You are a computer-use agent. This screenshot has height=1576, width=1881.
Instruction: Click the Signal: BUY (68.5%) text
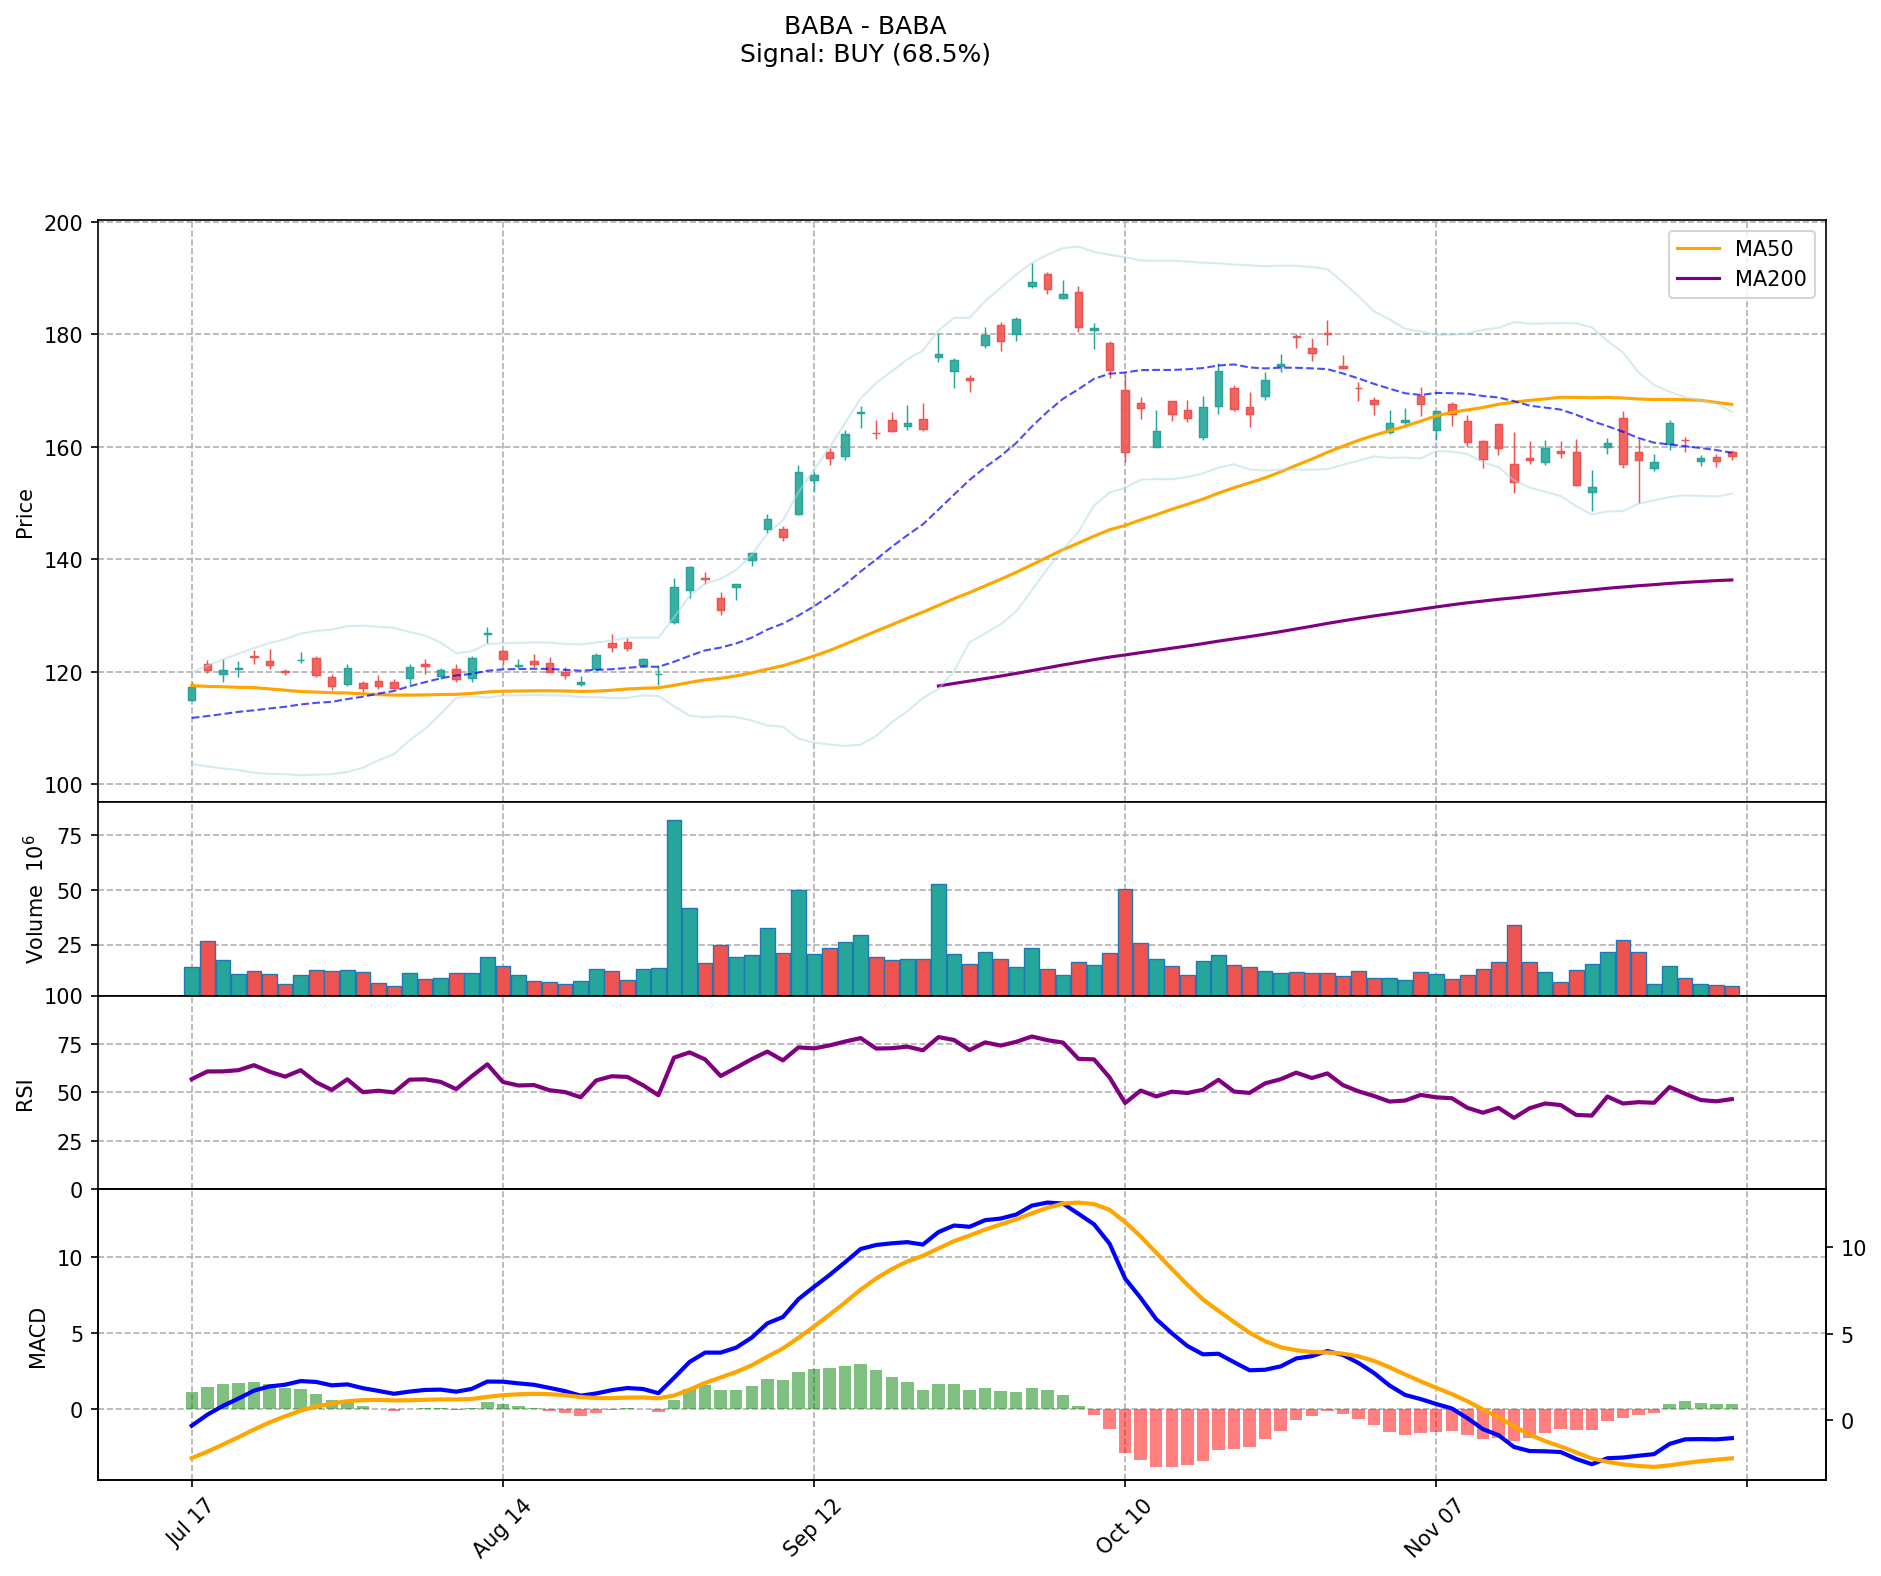[865, 54]
